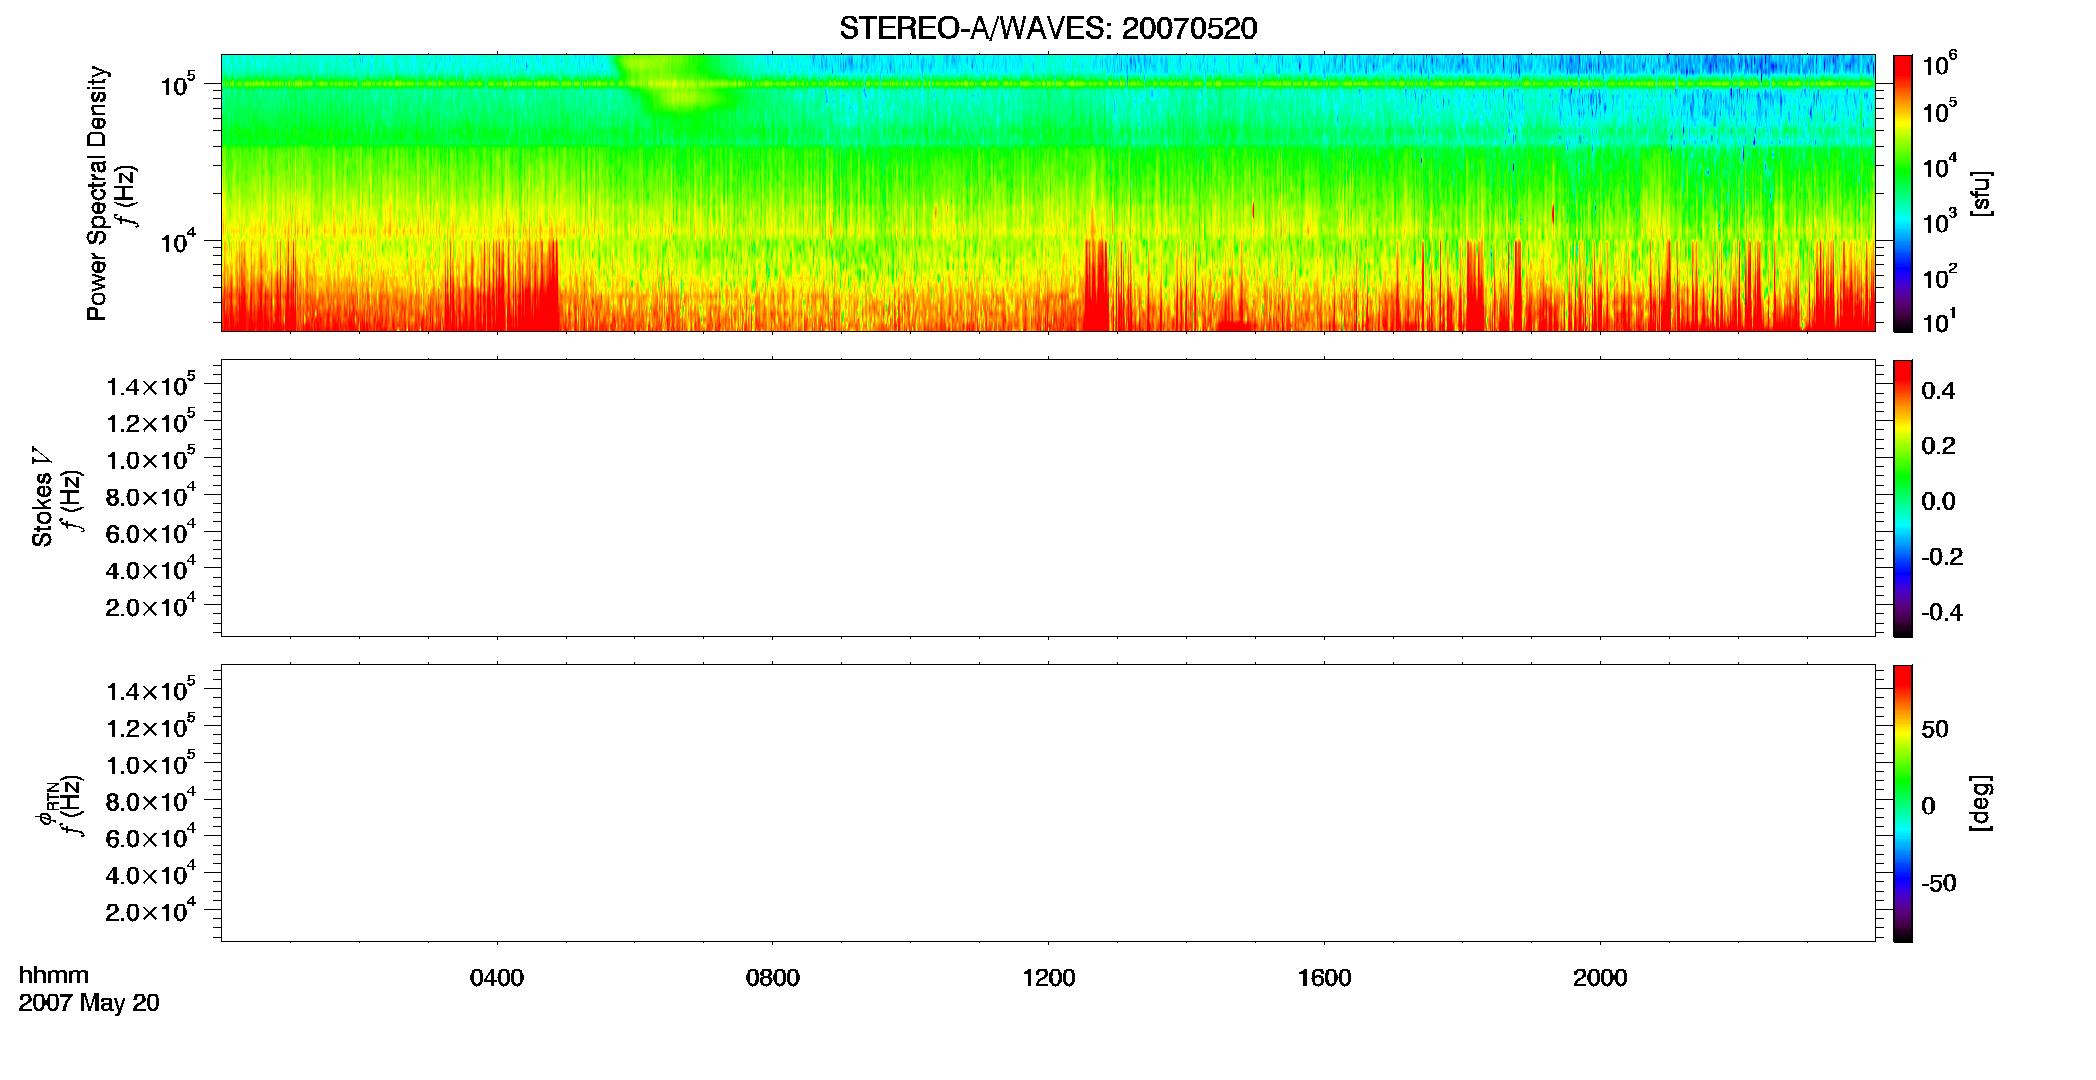Click the 1.4×10⁵ tick on the Stokes V axis
Viewport: 2096px width, 1080px height.
coord(151,386)
